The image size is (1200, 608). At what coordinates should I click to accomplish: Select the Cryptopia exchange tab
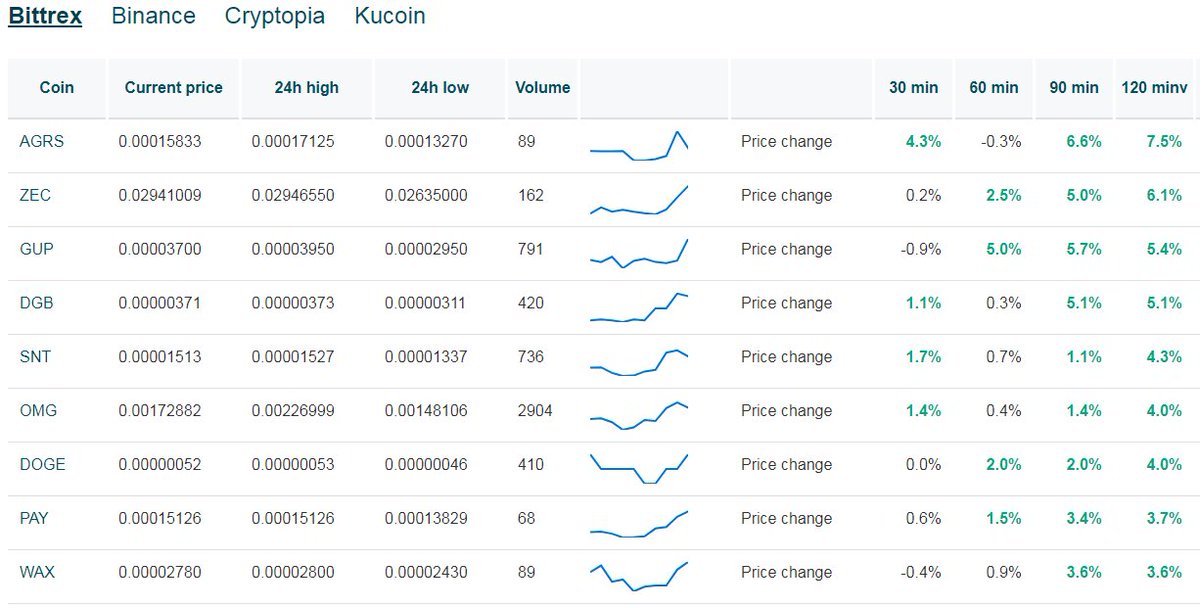[275, 16]
